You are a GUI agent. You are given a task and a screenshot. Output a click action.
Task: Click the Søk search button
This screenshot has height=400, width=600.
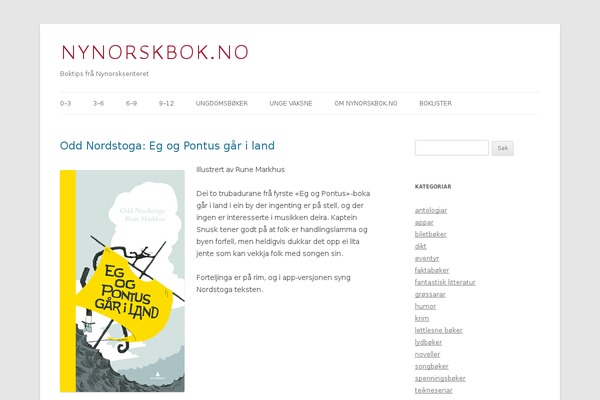pos(502,148)
